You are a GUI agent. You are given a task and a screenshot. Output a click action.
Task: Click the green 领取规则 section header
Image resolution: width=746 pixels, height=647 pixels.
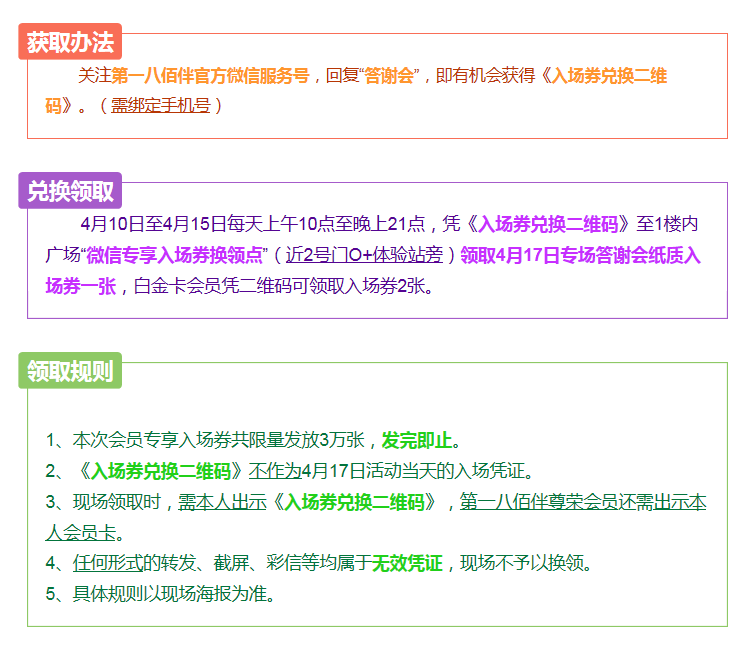(x=70, y=371)
